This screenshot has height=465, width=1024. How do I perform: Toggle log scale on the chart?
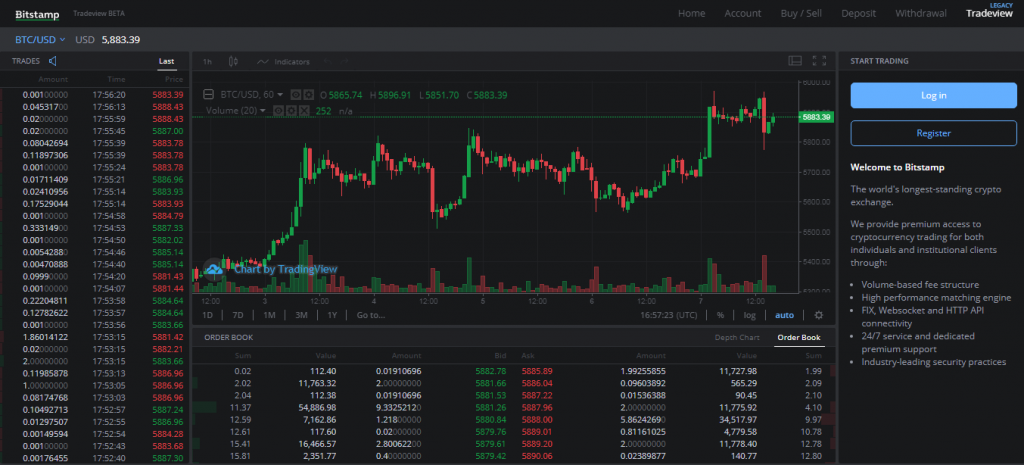point(749,315)
